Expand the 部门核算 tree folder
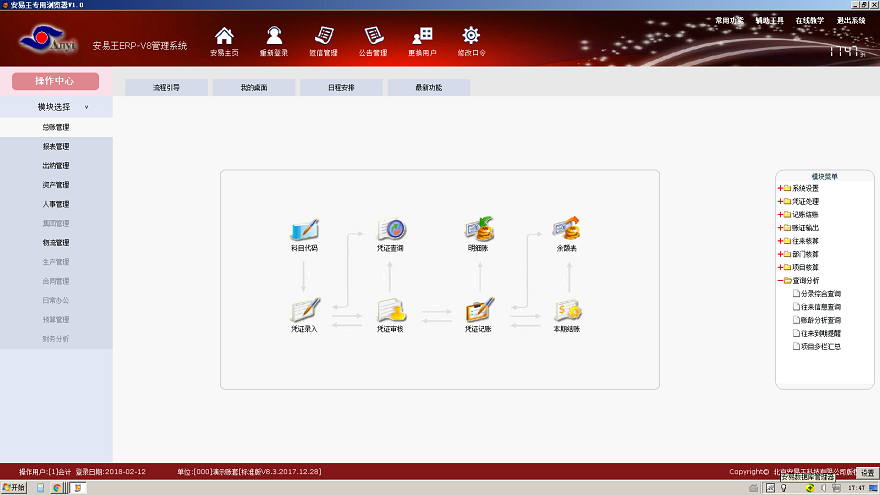Screen dimensions: 880x495 780,254
